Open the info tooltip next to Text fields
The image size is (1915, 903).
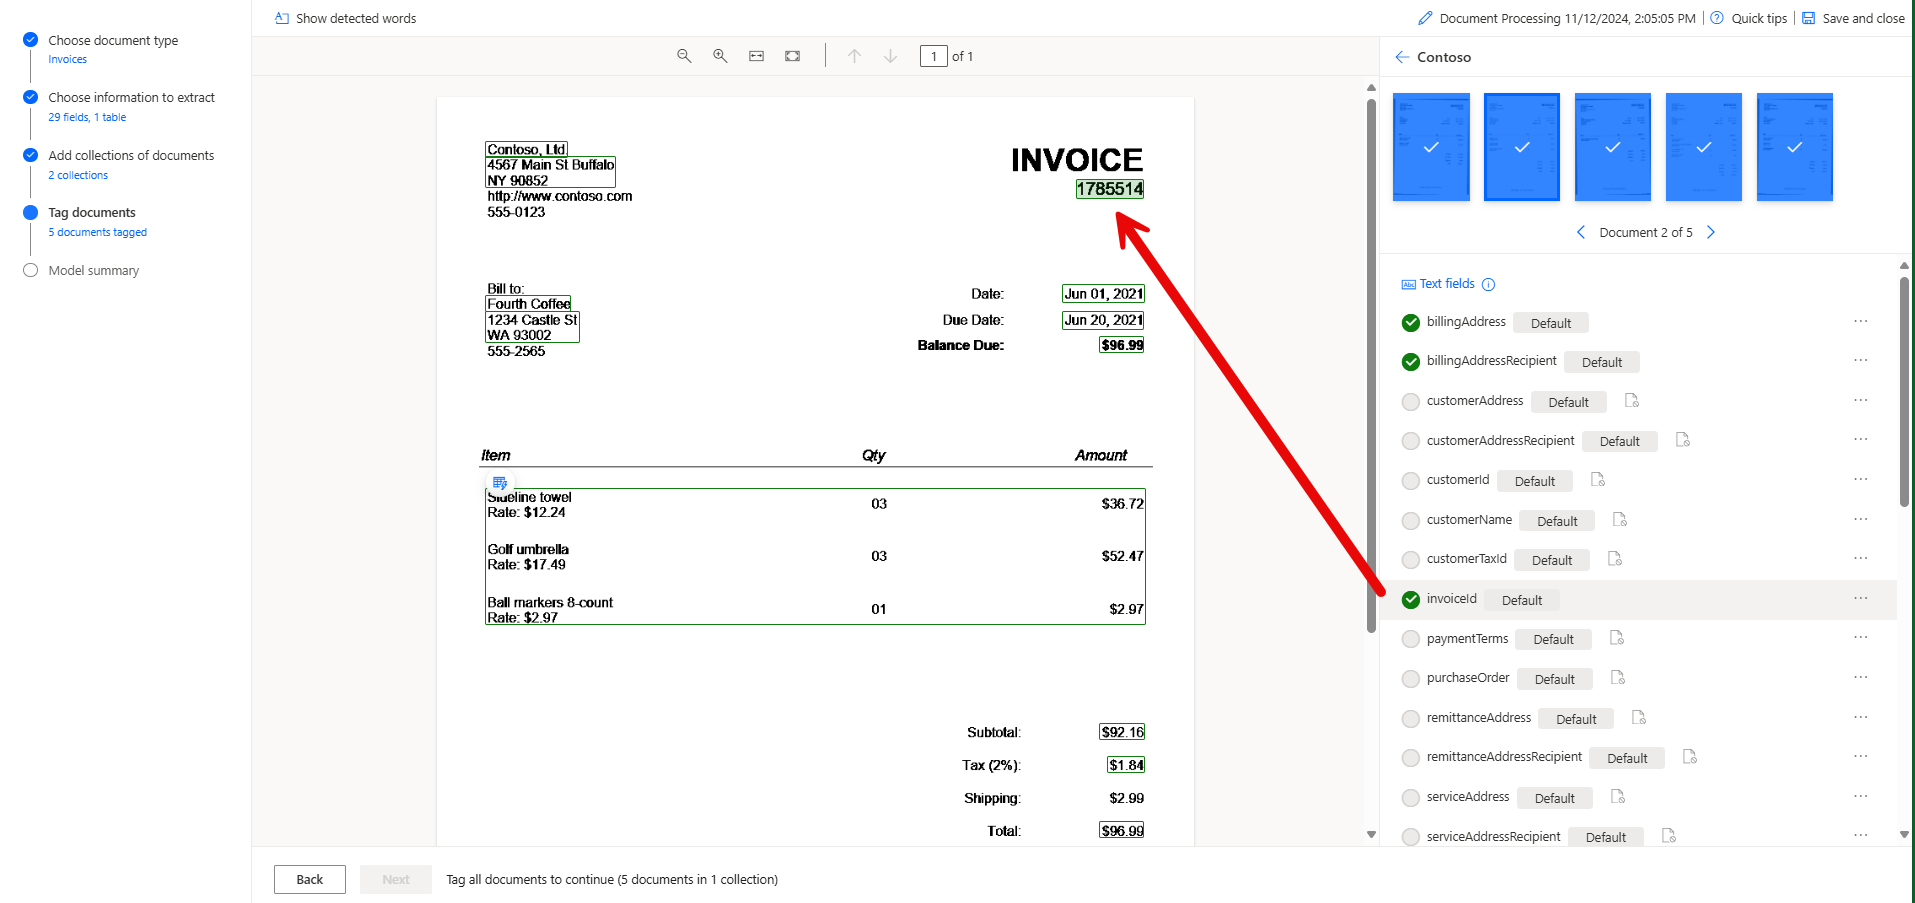(x=1489, y=284)
